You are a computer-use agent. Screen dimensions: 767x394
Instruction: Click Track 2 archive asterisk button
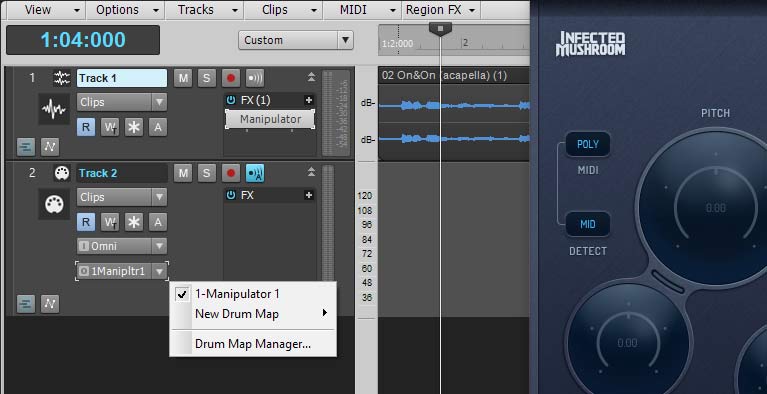click(134, 222)
